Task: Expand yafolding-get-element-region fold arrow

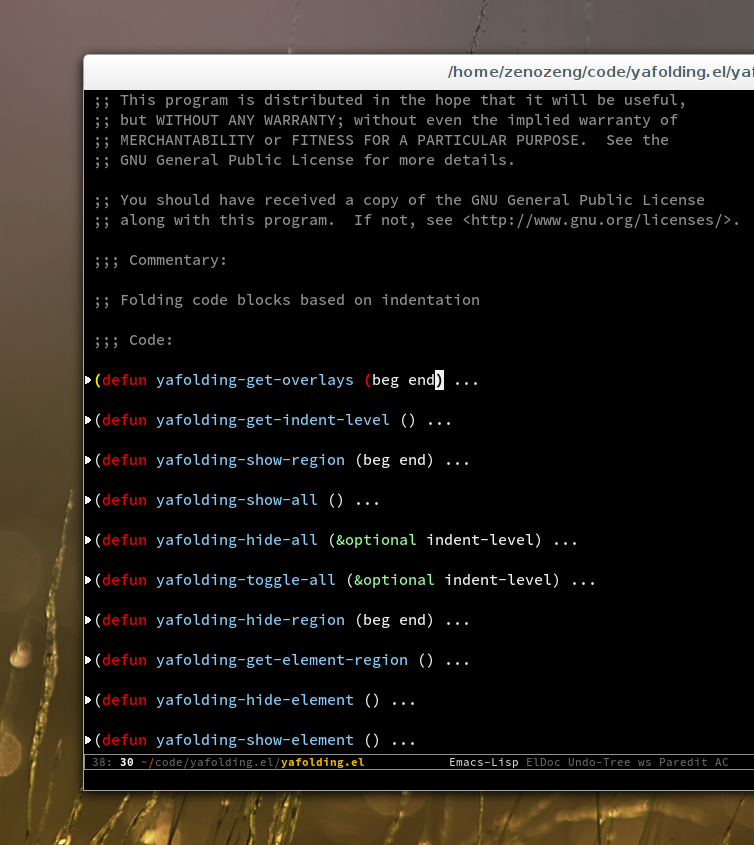Action: click(x=89, y=660)
